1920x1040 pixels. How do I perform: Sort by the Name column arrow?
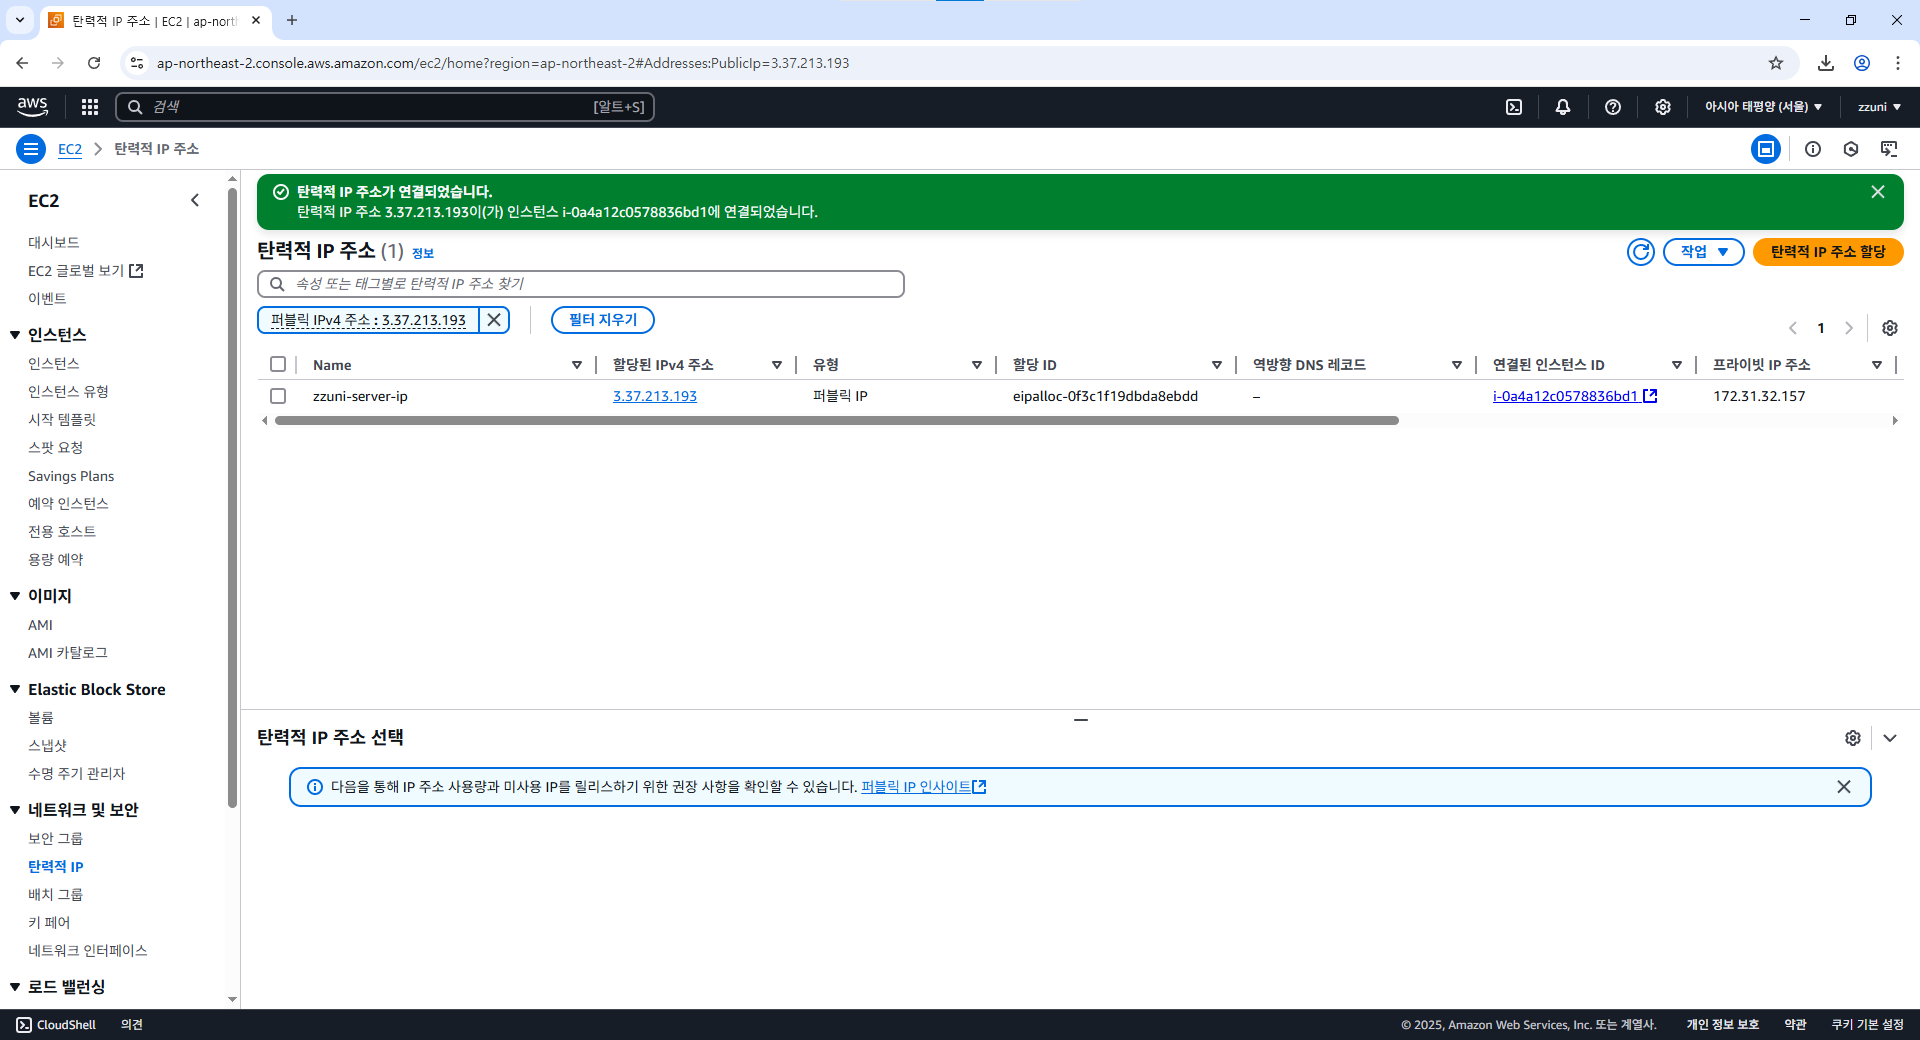click(577, 365)
